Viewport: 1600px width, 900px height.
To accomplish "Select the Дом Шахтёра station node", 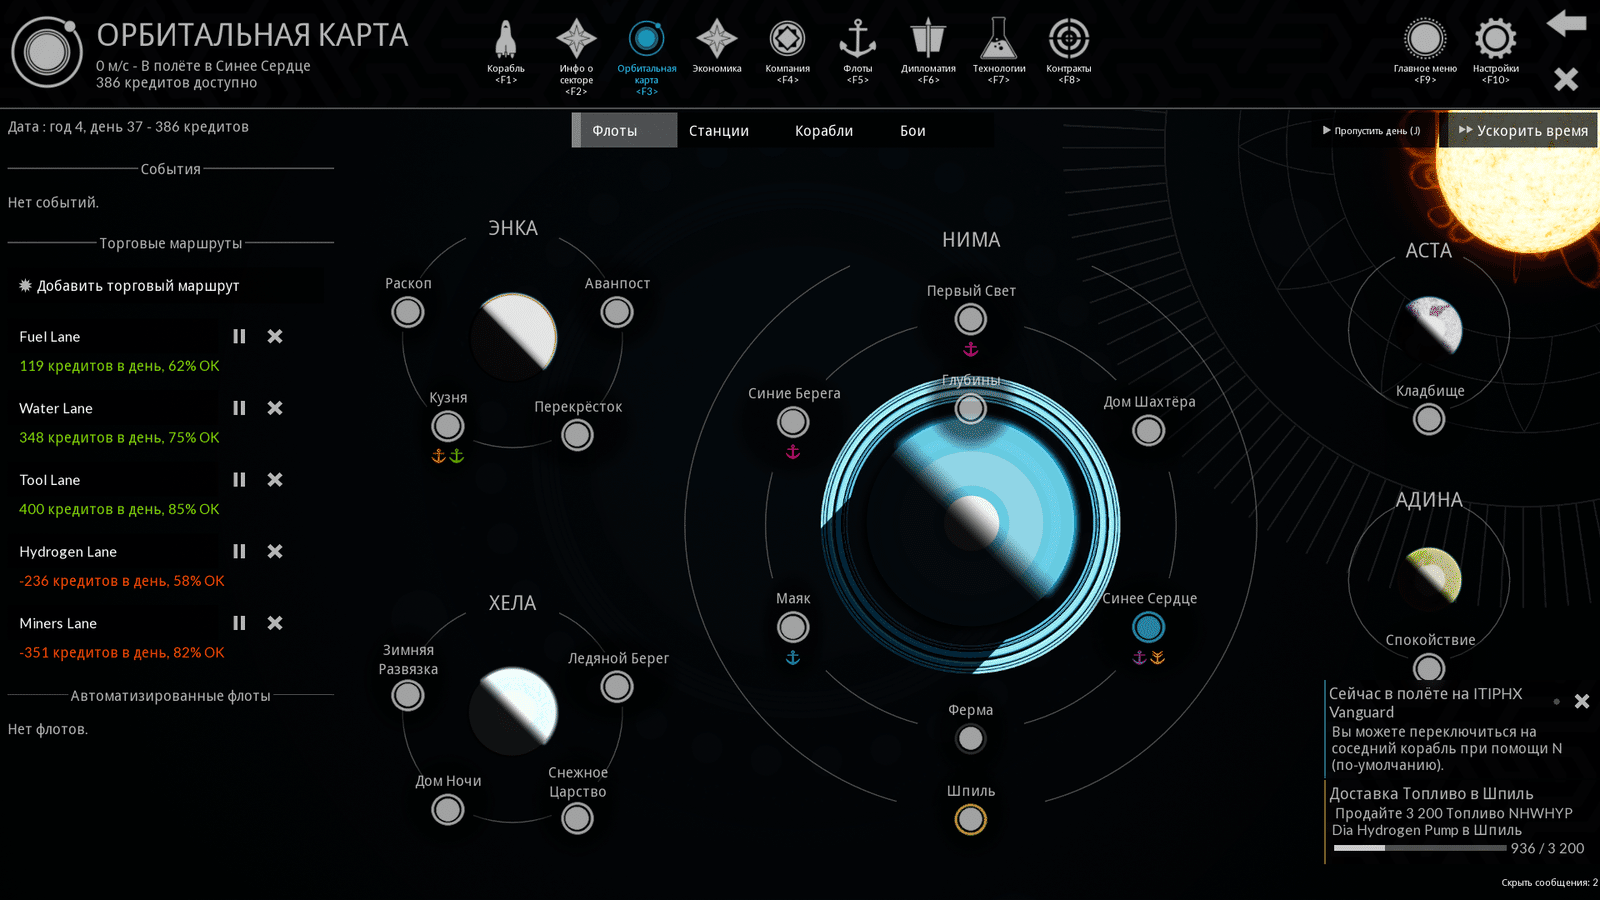I will (1149, 431).
